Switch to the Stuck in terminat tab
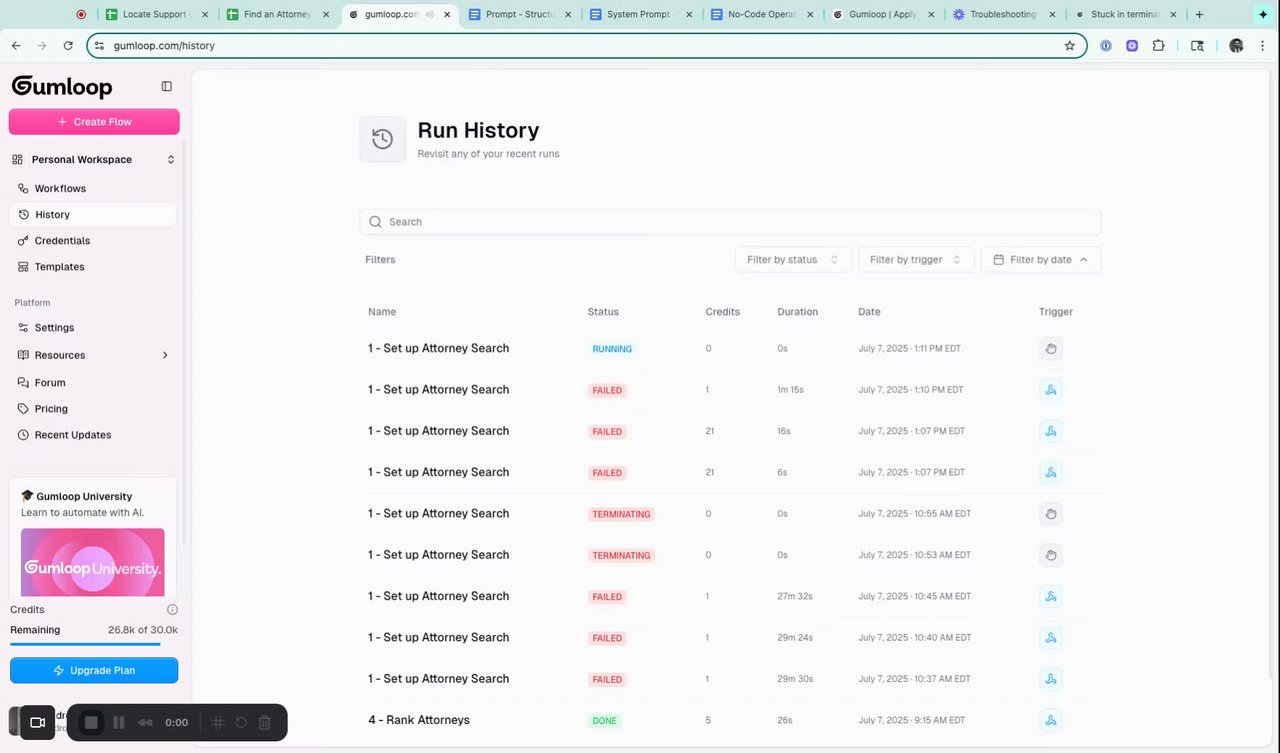This screenshot has height=753, width=1280. [1124, 15]
